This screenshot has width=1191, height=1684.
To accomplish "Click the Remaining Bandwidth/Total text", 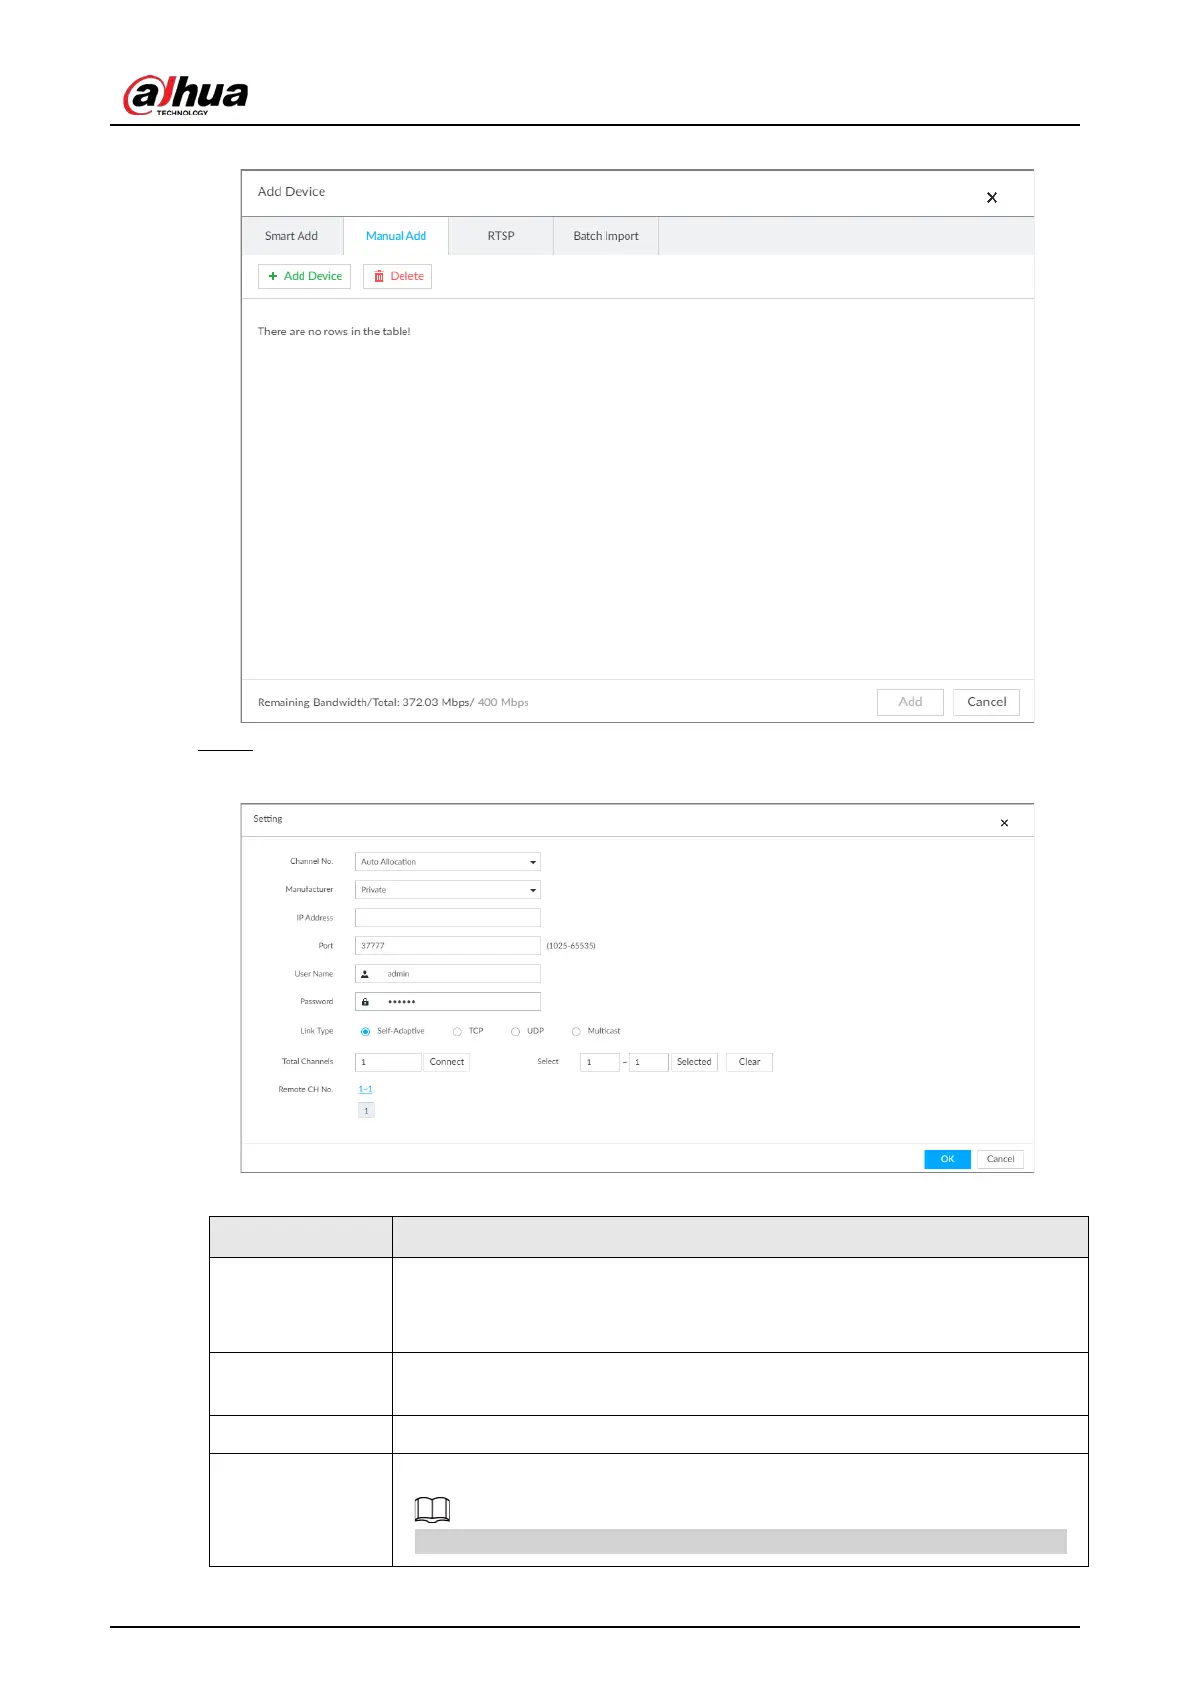I will pos(393,702).
